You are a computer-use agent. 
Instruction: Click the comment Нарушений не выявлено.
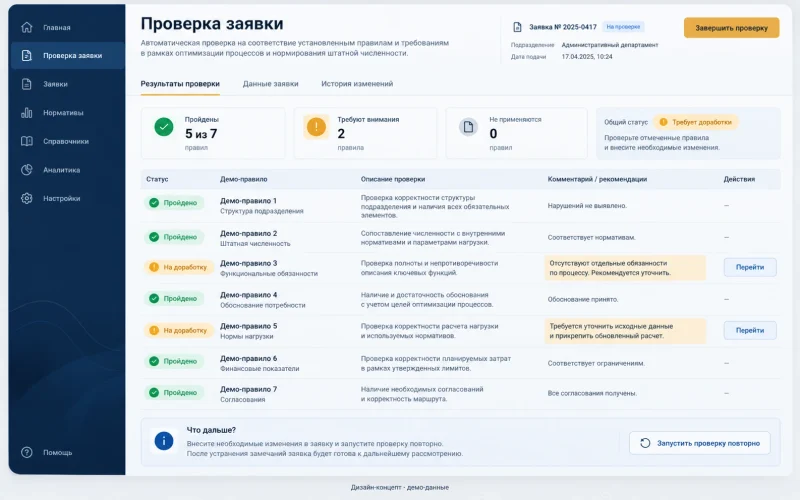[x=587, y=206]
